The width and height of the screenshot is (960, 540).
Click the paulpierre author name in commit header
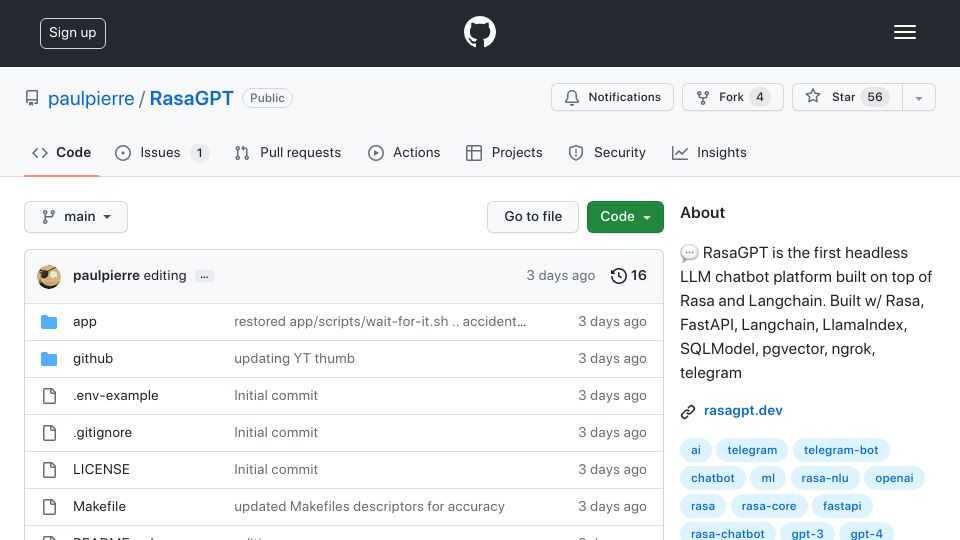(106, 276)
